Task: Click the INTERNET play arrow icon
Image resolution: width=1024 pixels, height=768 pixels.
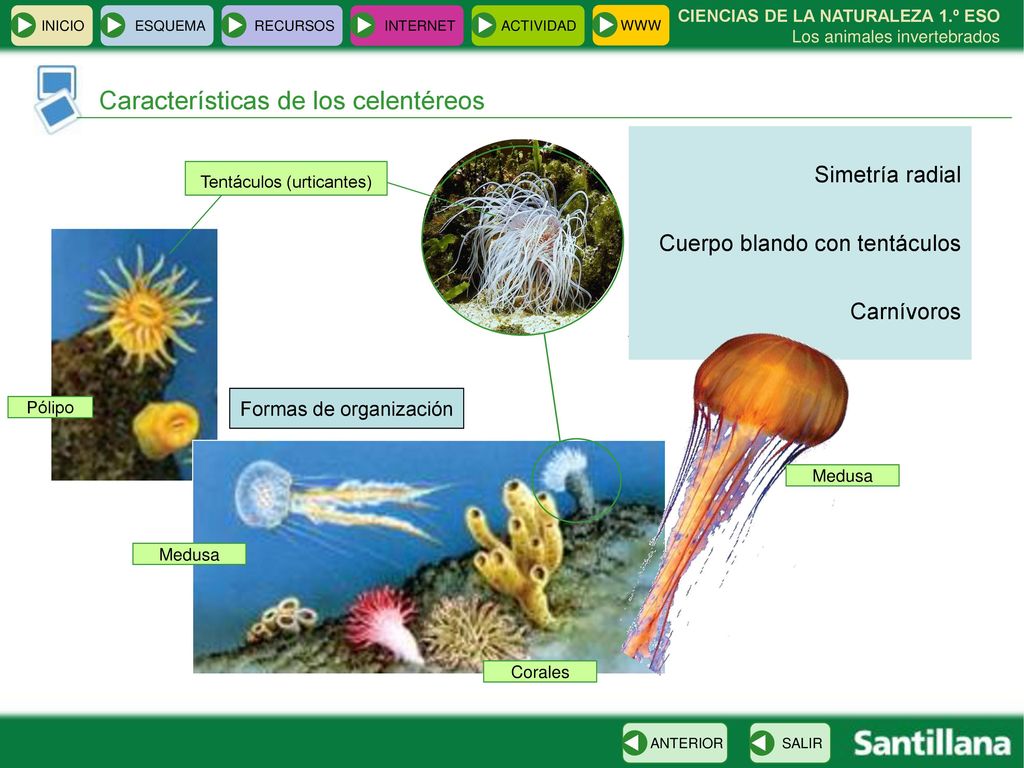Action: tap(363, 25)
